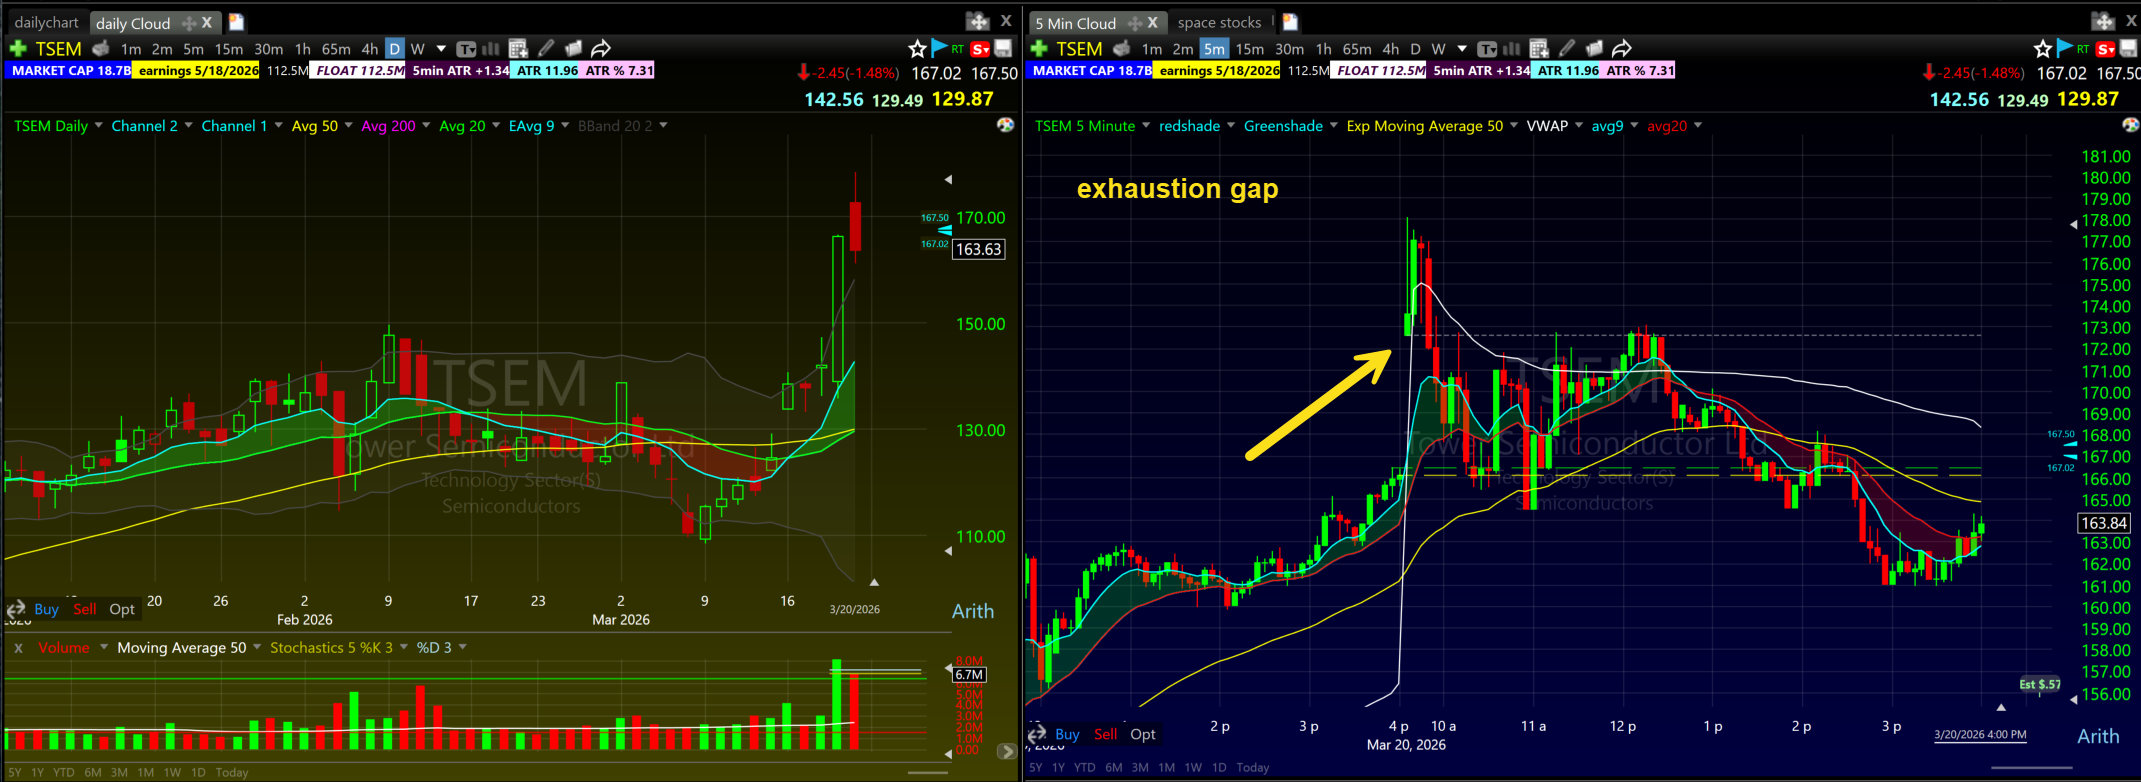The image size is (2141, 782).
Task: Select the D daily timeframe in right chart
Action: tap(1415, 48)
